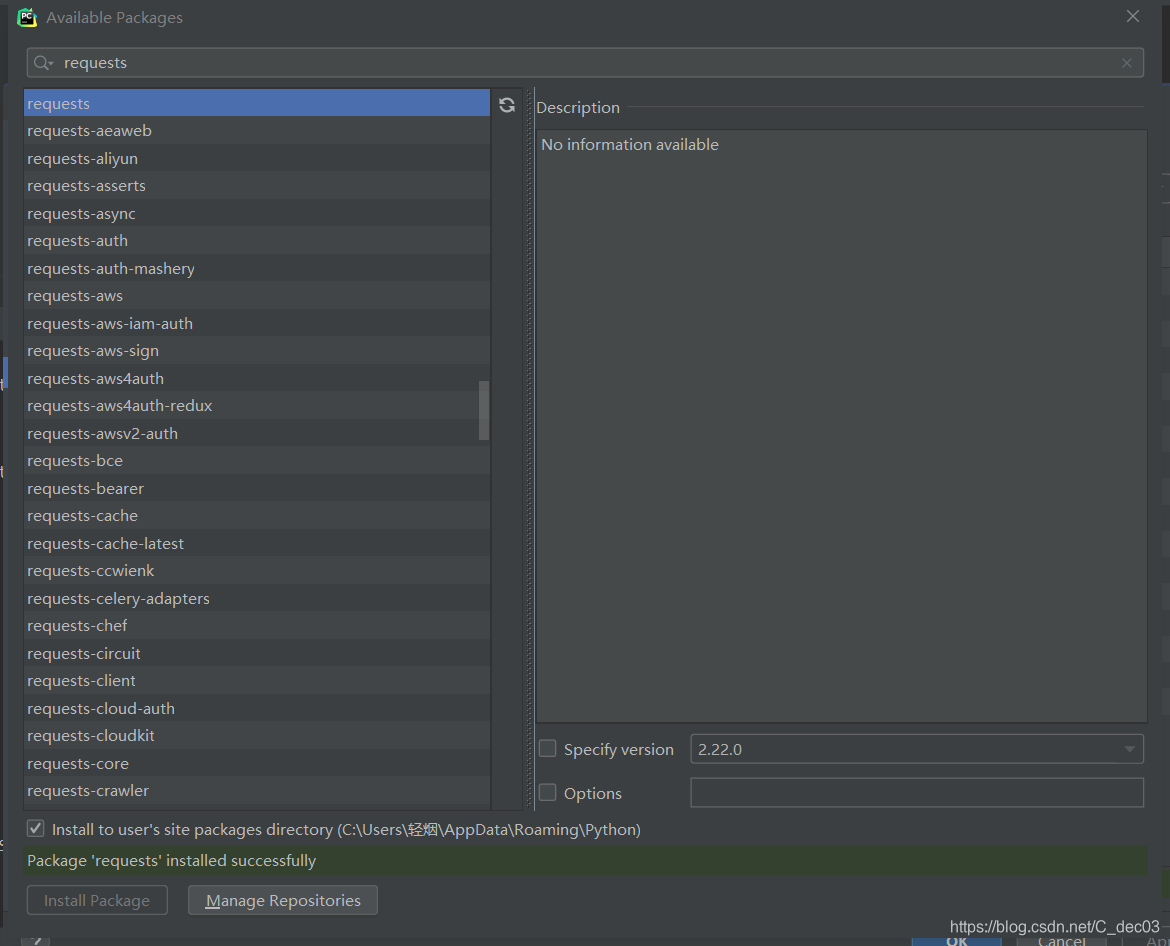Select requests-aws-sign package

(x=257, y=351)
